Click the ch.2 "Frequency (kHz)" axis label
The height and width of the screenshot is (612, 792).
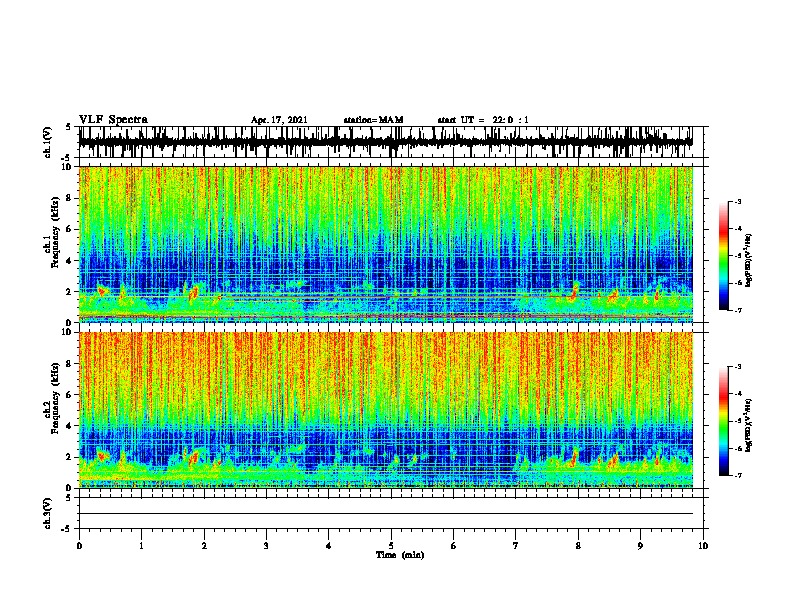pyautogui.click(x=55, y=398)
